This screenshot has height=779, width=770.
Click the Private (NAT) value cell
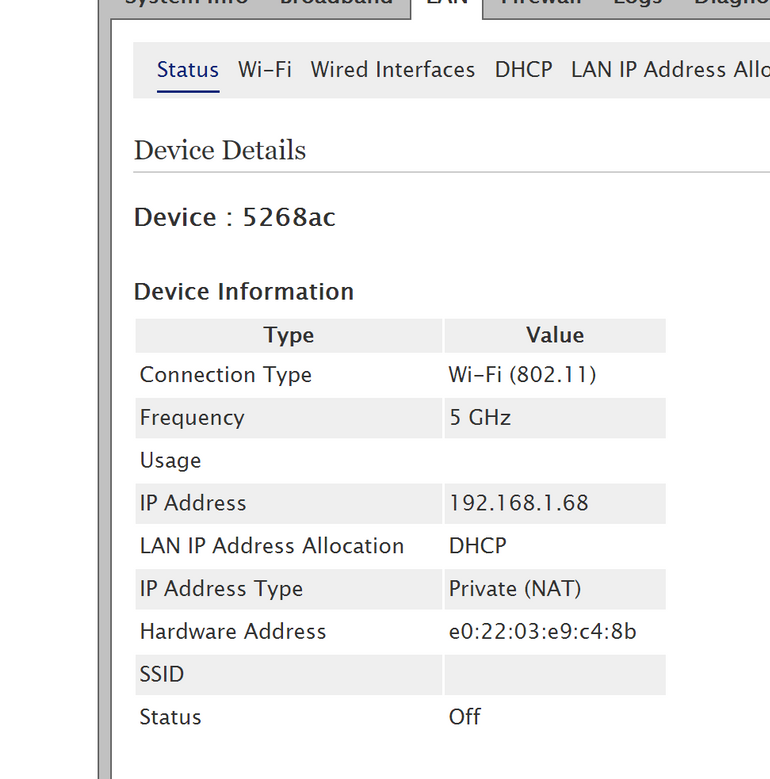pyautogui.click(x=514, y=589)
